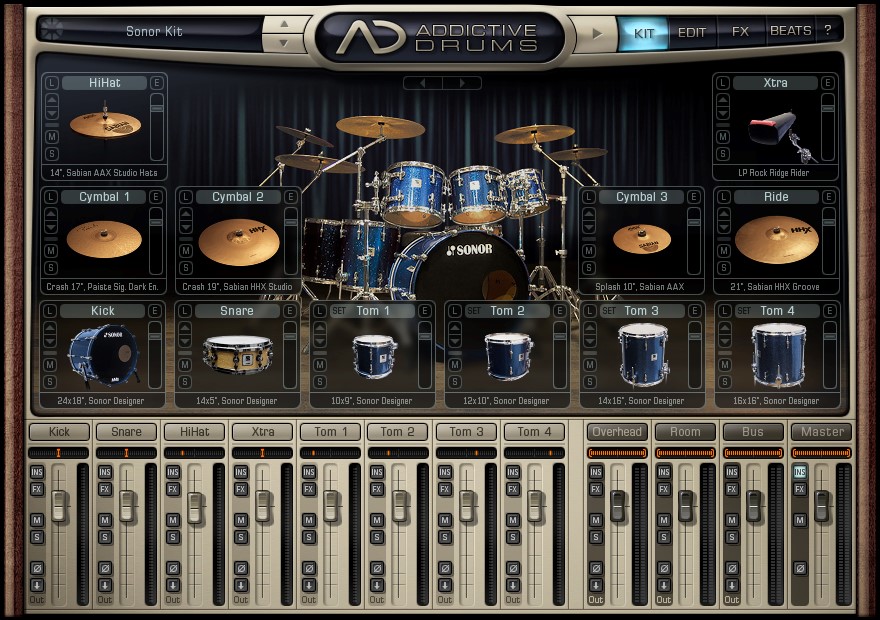Viewport: 880px width, 620px height.
Task: Click the gear icon beside Sonor Kit
Action: pos(52,29)
